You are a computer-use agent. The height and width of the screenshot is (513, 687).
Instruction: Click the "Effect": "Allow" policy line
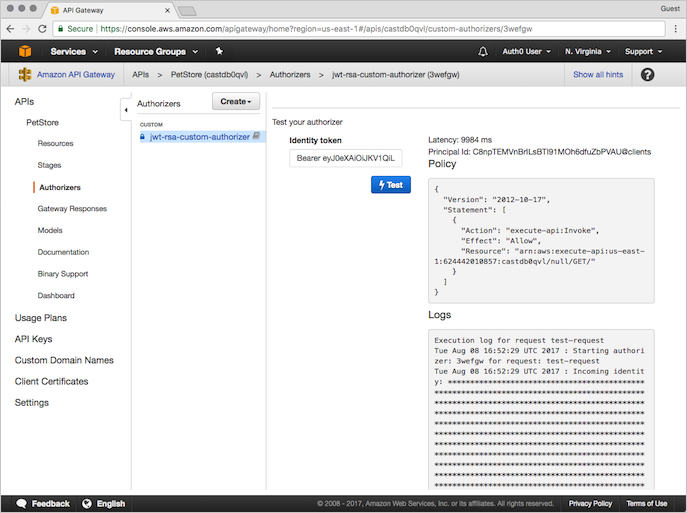pyautogui.click(x=501, y=241)
